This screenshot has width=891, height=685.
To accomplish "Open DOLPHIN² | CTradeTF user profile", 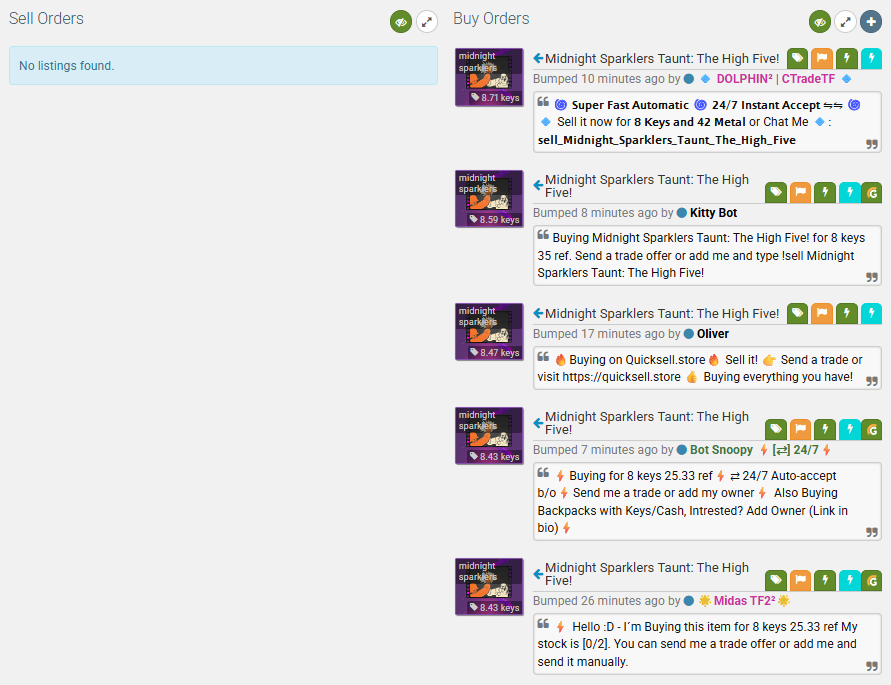I will tap(776, 79).
